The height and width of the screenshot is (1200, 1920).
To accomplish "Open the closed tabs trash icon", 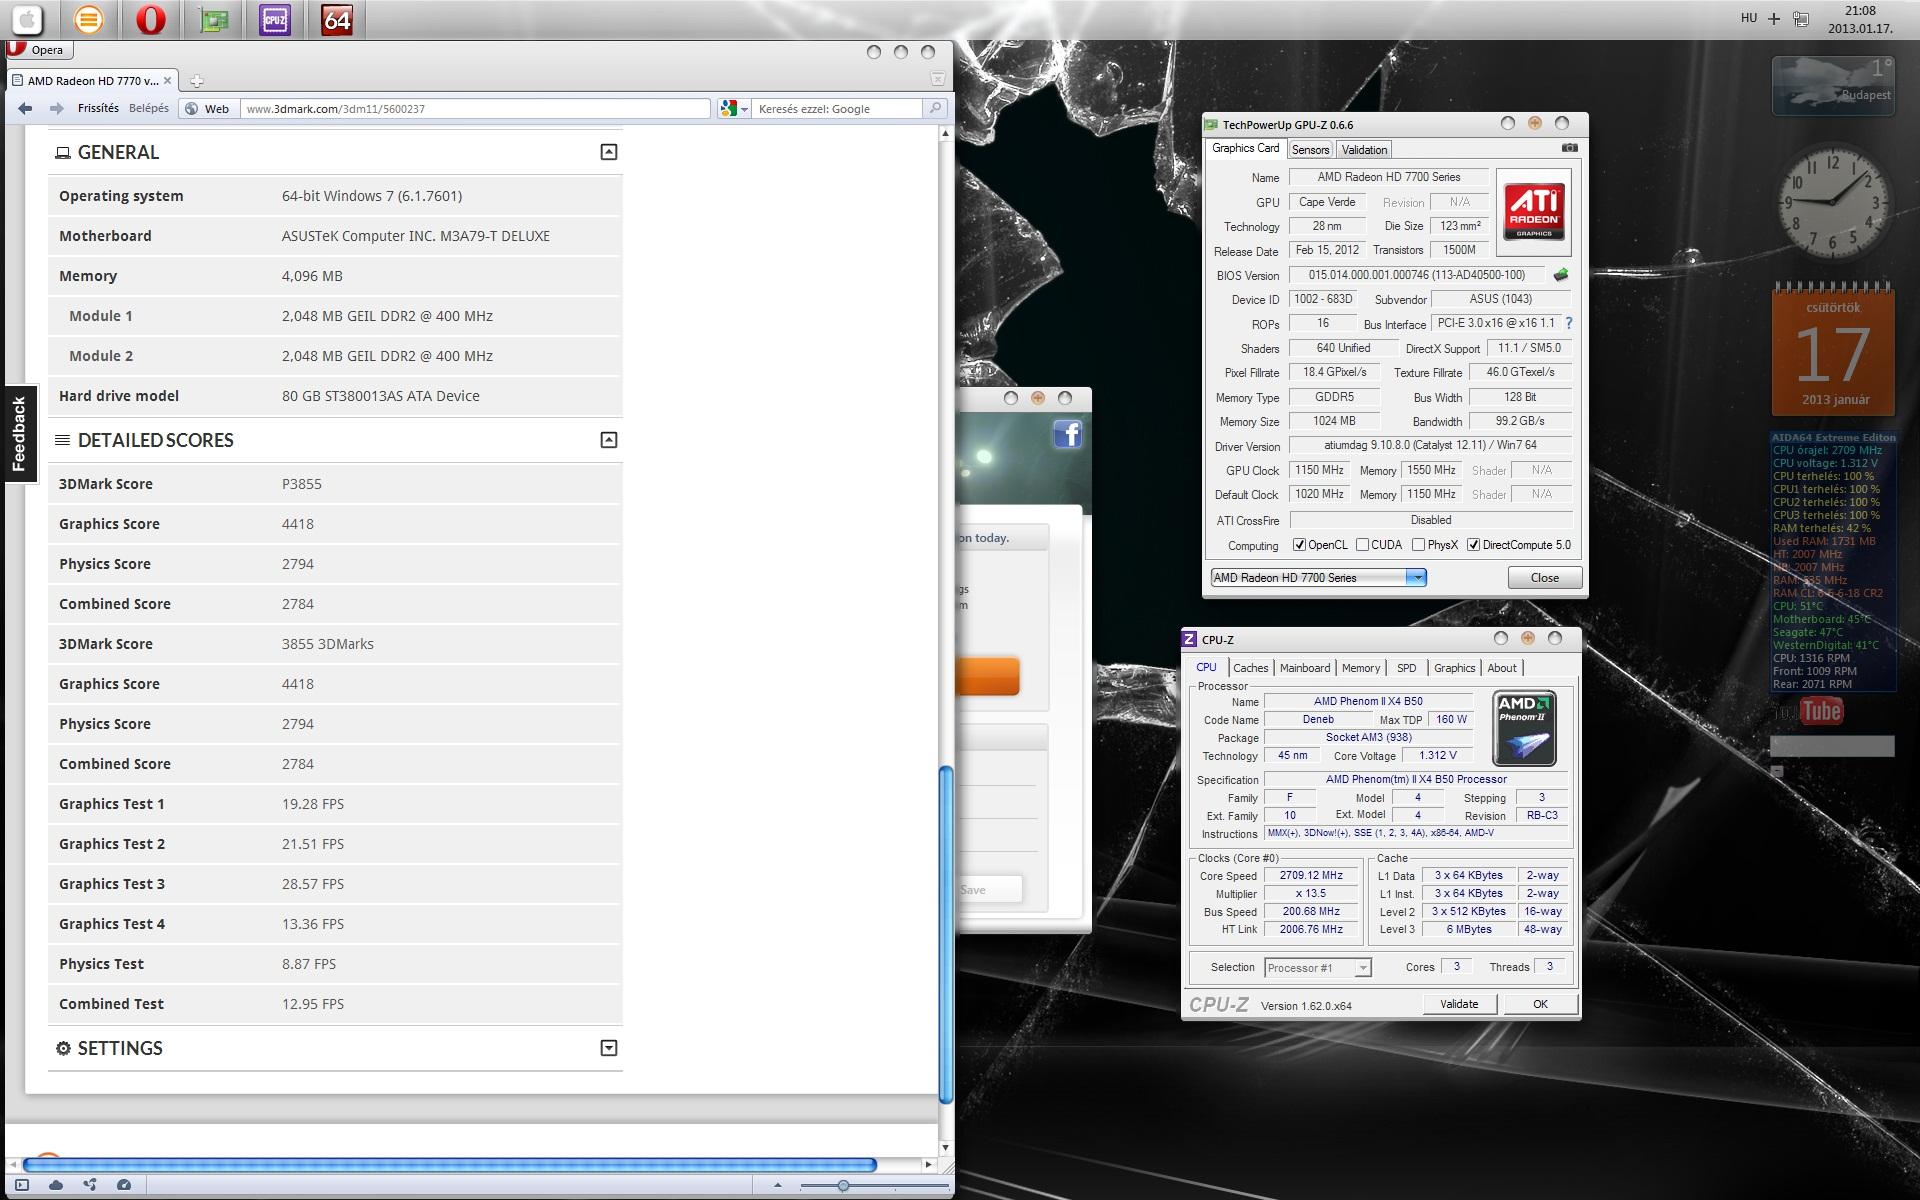I will [937, 78].
